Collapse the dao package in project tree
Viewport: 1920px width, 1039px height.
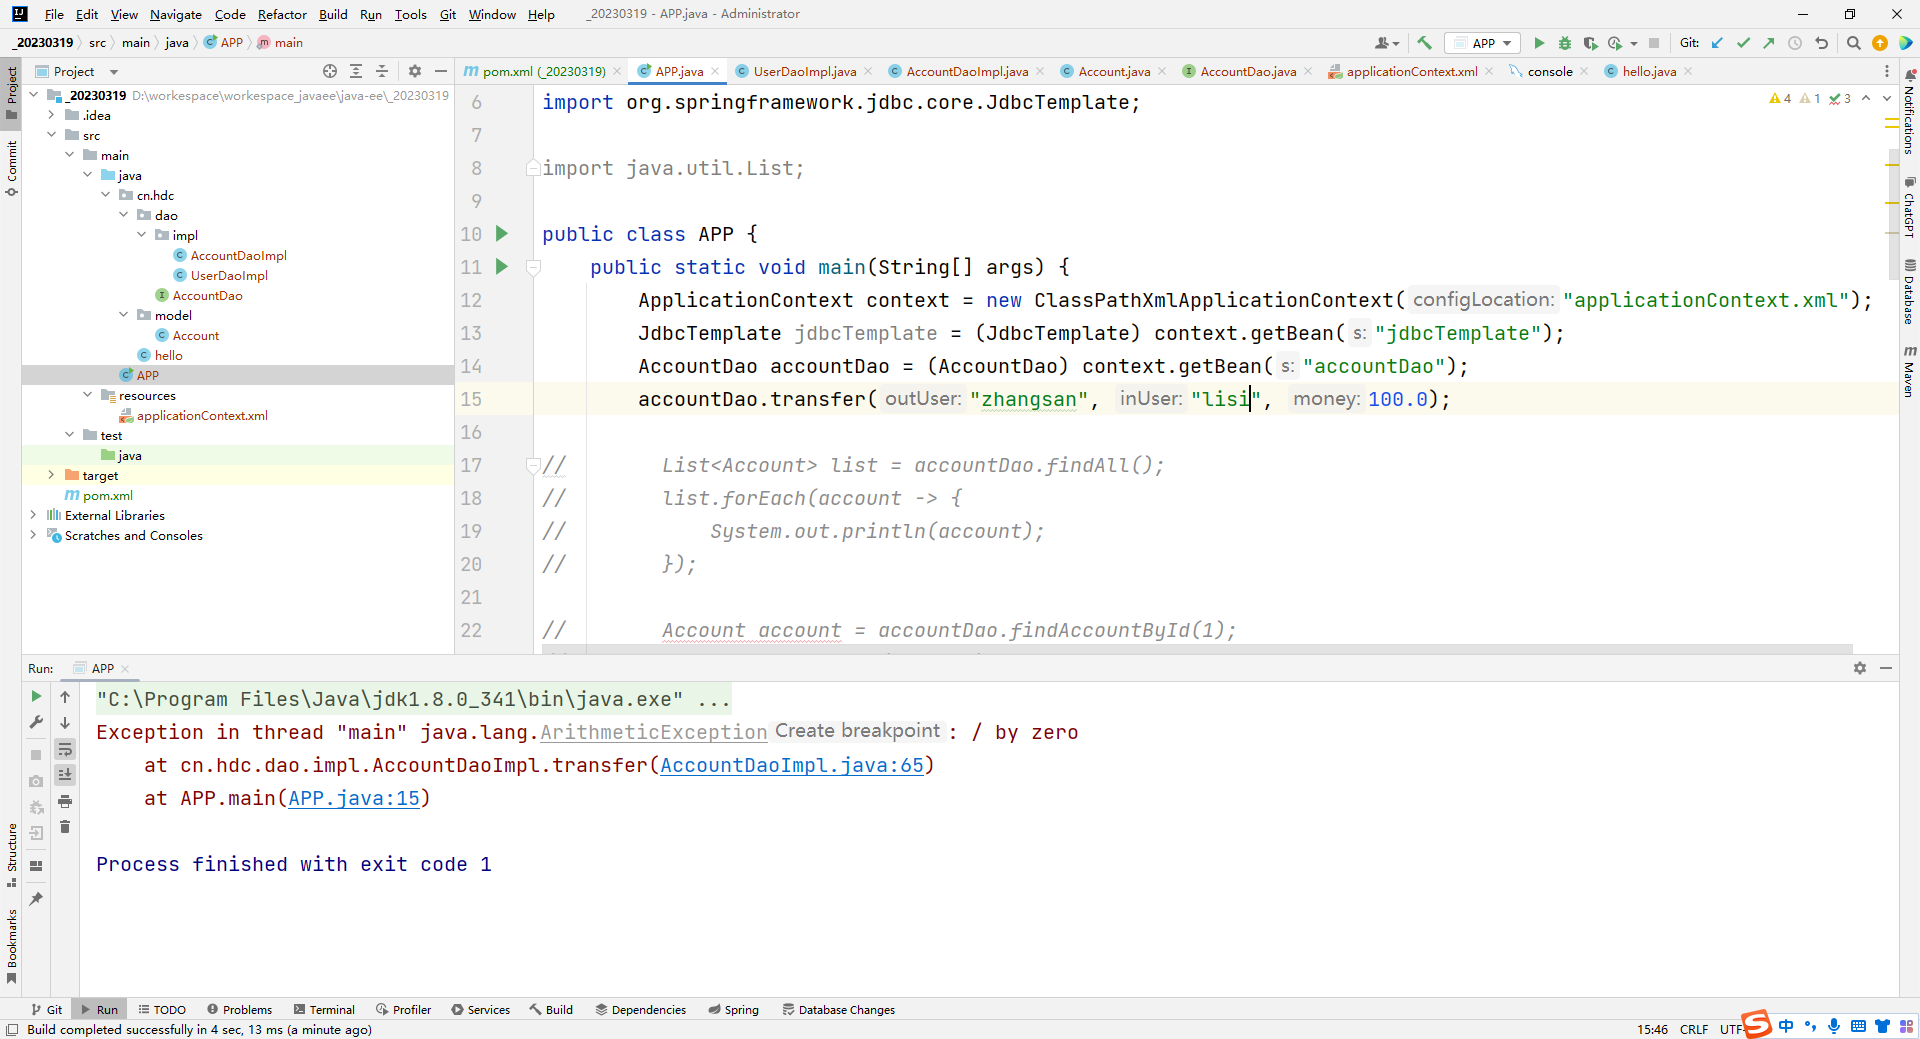pyautogui.click(x=123, y=215)
